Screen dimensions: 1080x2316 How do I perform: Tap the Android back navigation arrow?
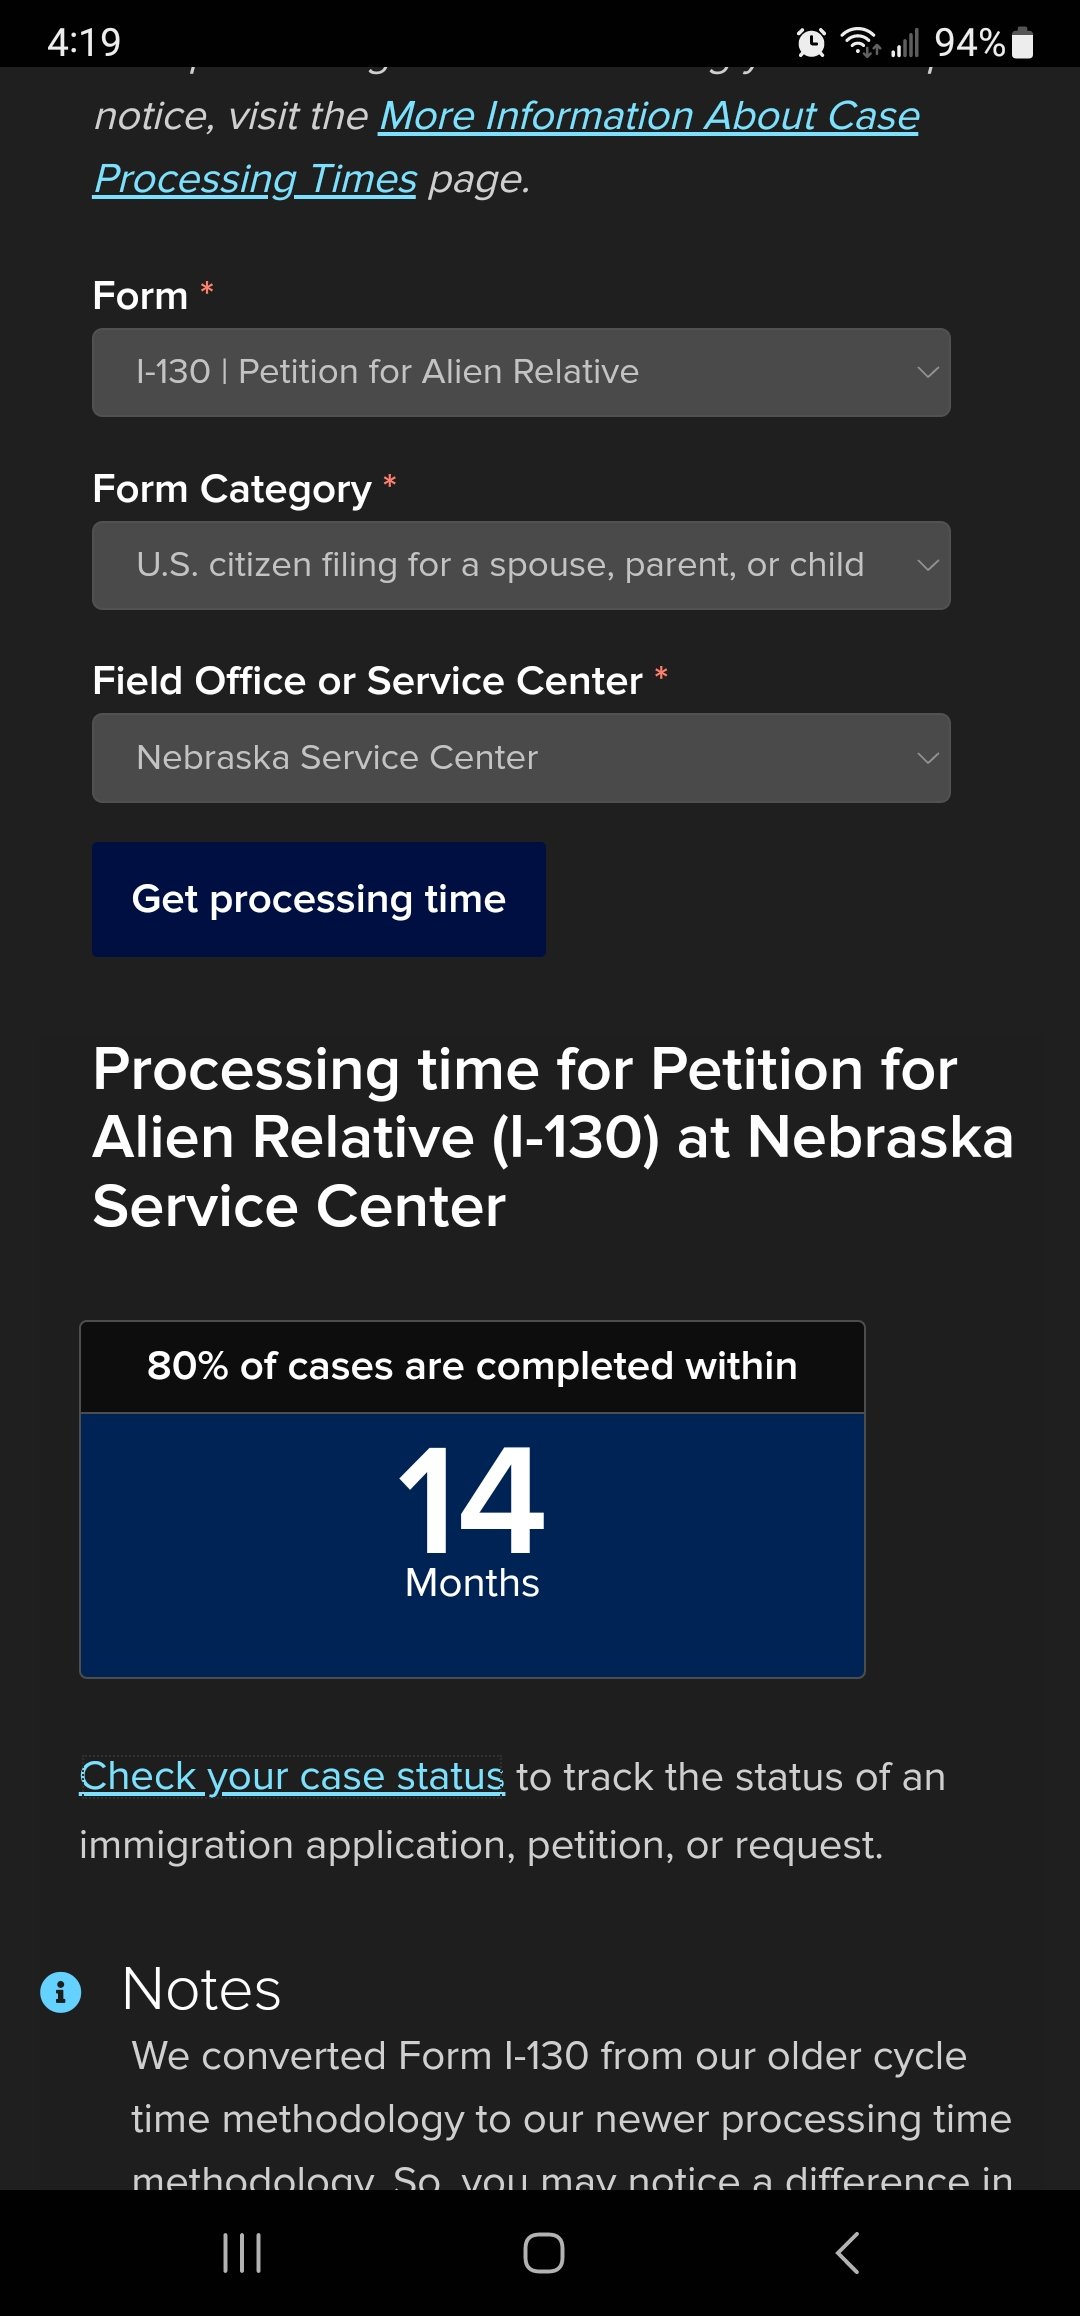point(847,2253)
